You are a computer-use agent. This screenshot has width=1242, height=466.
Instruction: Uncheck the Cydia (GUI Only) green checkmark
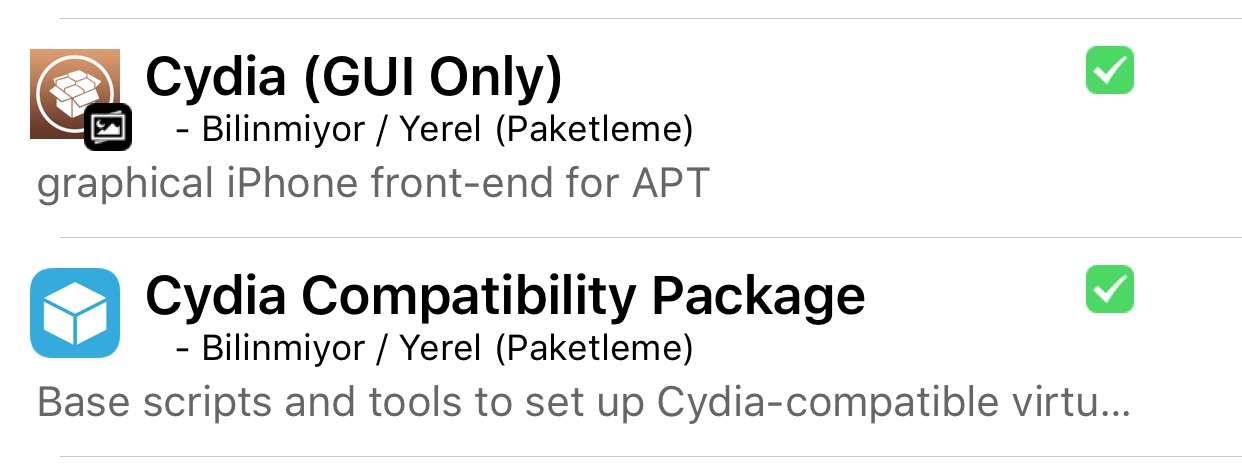tap(1109, 71)
